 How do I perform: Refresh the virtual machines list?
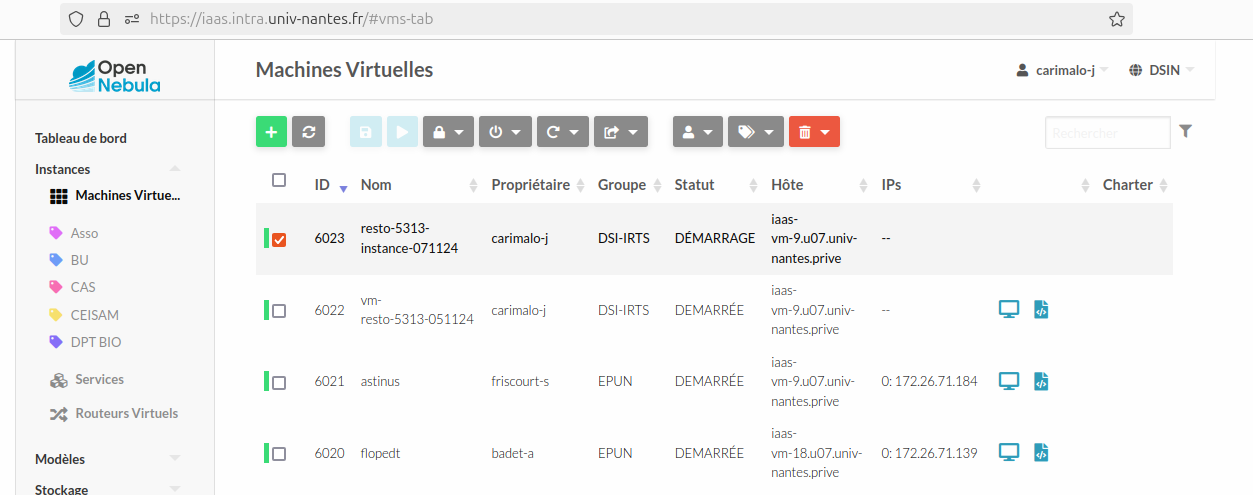click(309, 131)
